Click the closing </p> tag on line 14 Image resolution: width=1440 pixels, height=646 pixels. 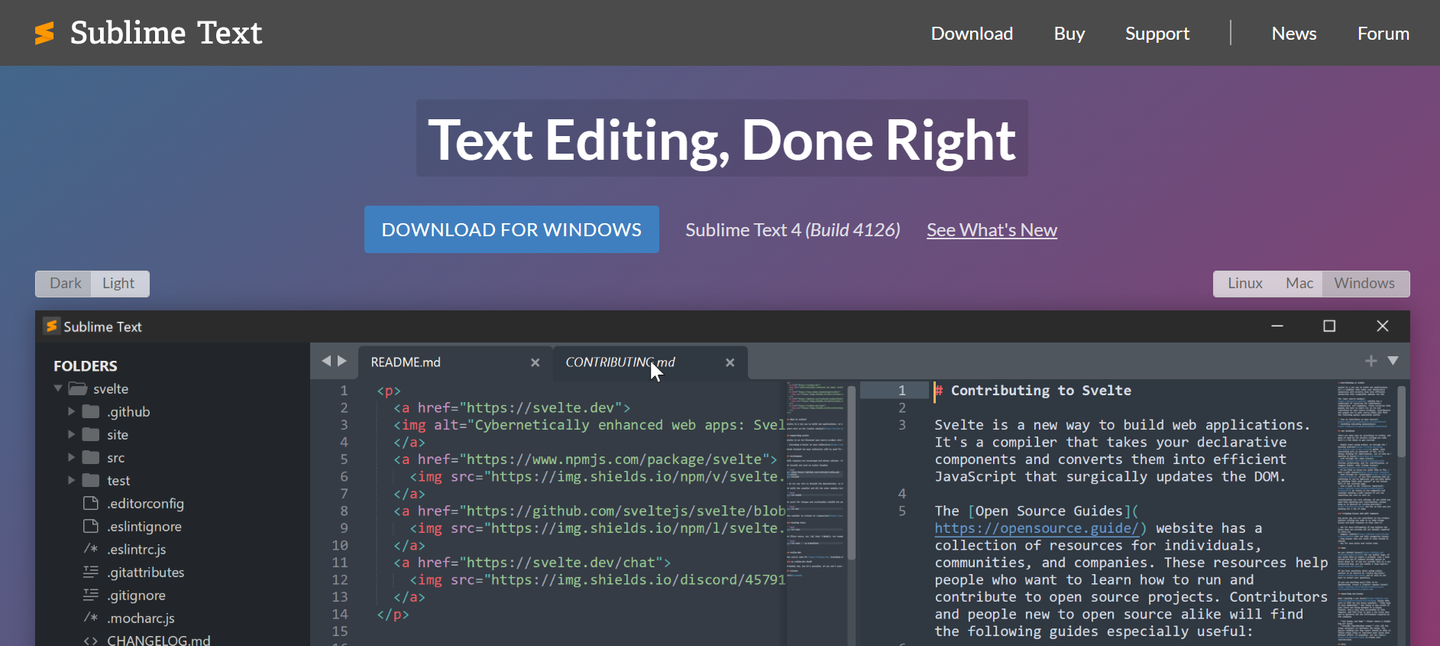pyautogui.click(x=393, y=614)
